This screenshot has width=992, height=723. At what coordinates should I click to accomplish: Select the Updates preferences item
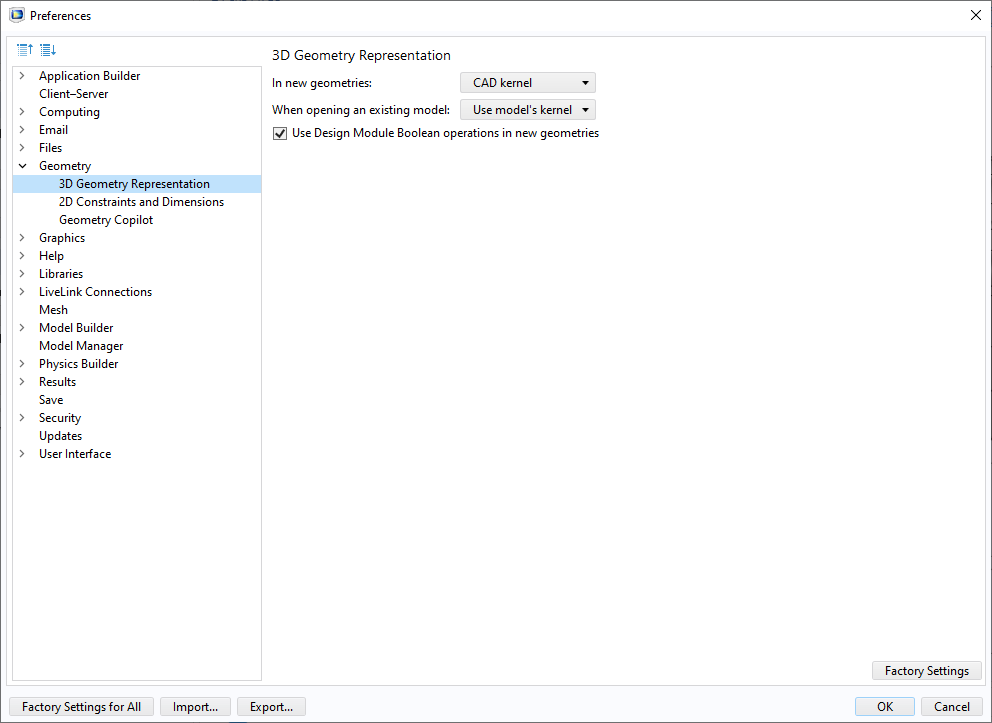(x=60, y=436)
